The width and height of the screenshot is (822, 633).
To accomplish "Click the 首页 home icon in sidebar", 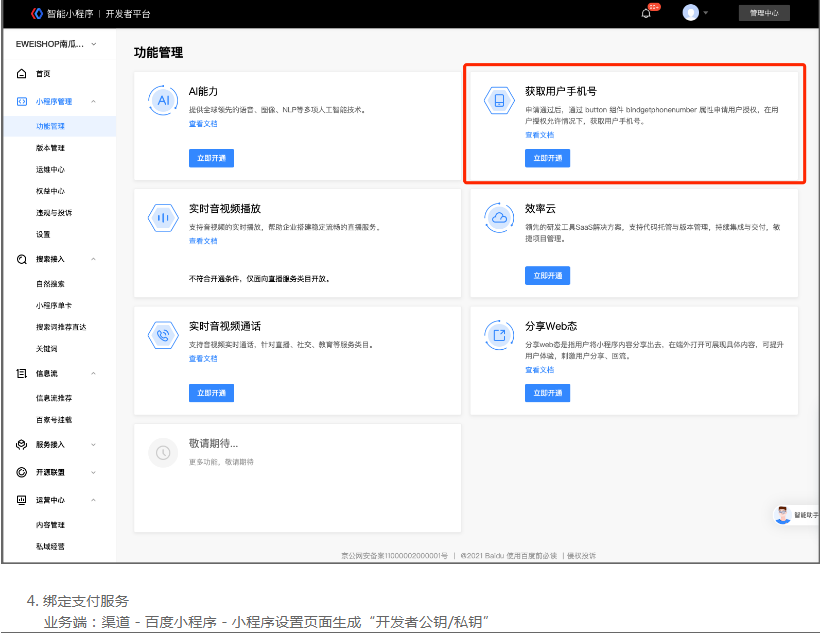I will (x=22, y=74).
